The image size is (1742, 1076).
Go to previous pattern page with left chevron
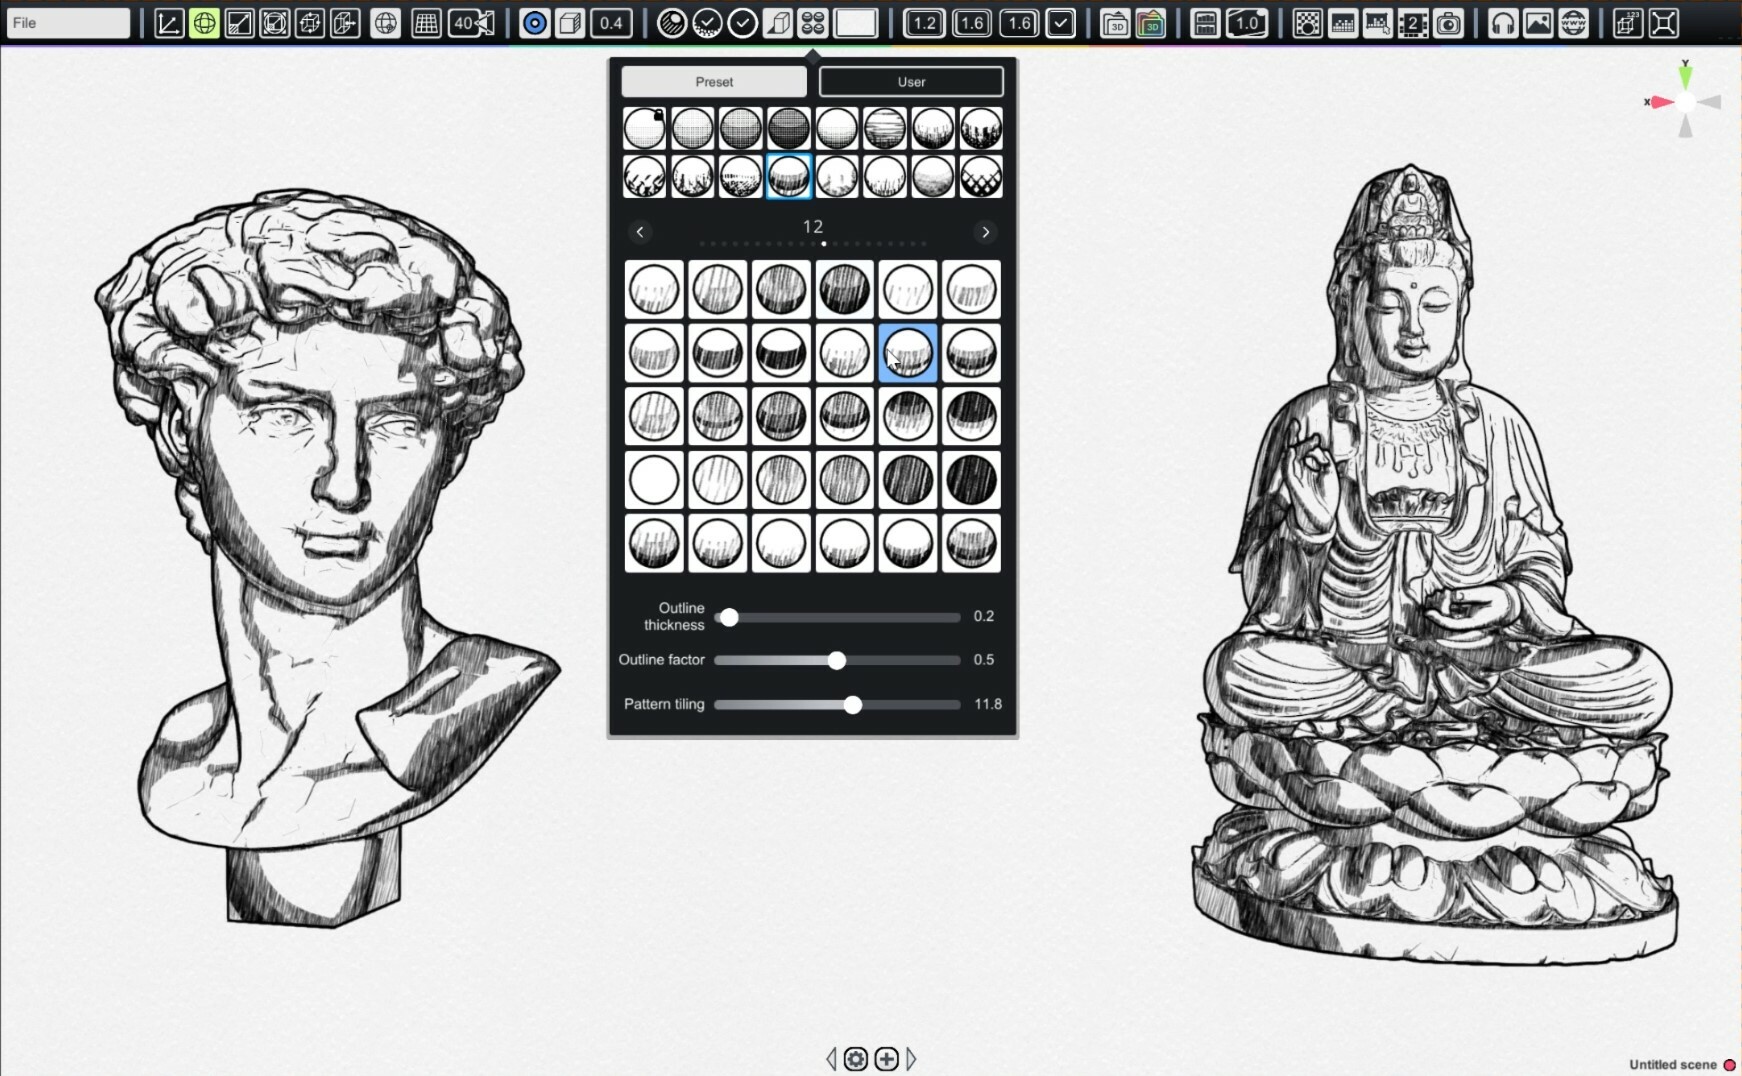pyautogui.click(x=640, y=232)
